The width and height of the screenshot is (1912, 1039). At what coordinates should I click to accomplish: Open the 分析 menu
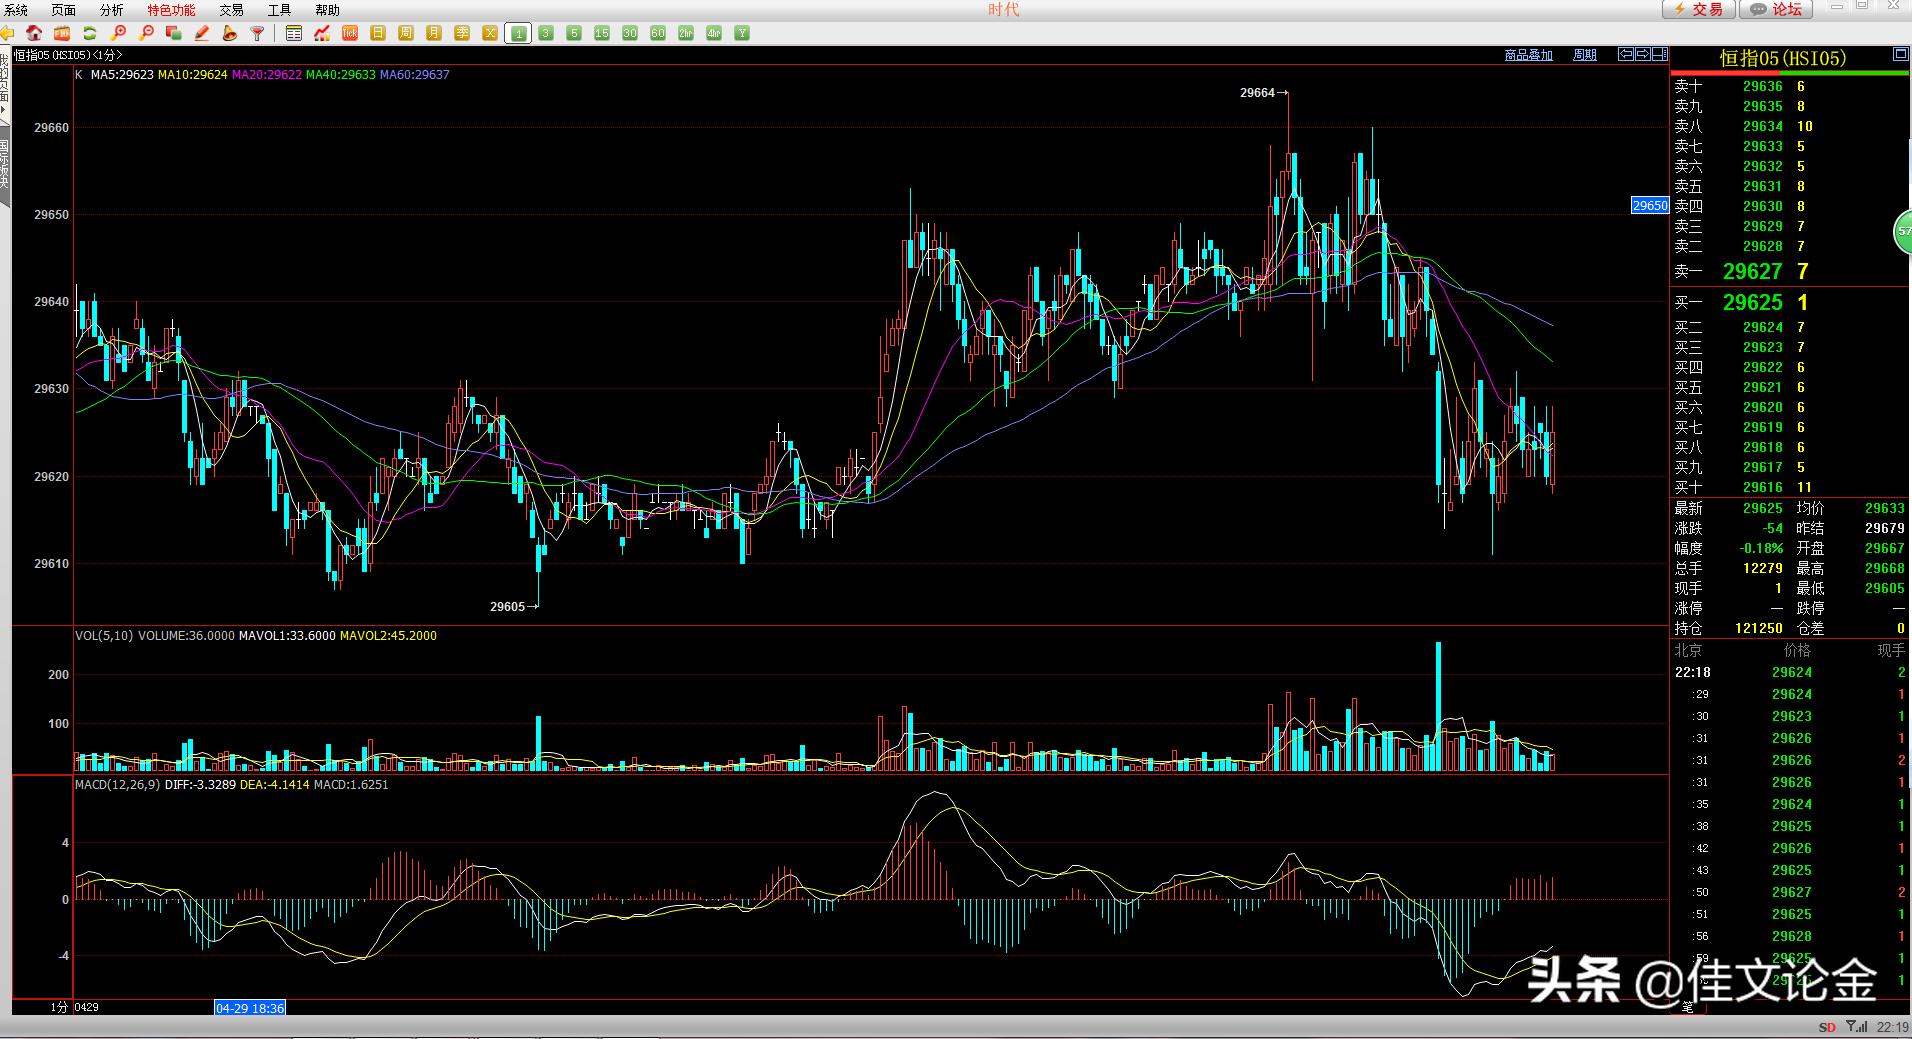pos(112,10)
